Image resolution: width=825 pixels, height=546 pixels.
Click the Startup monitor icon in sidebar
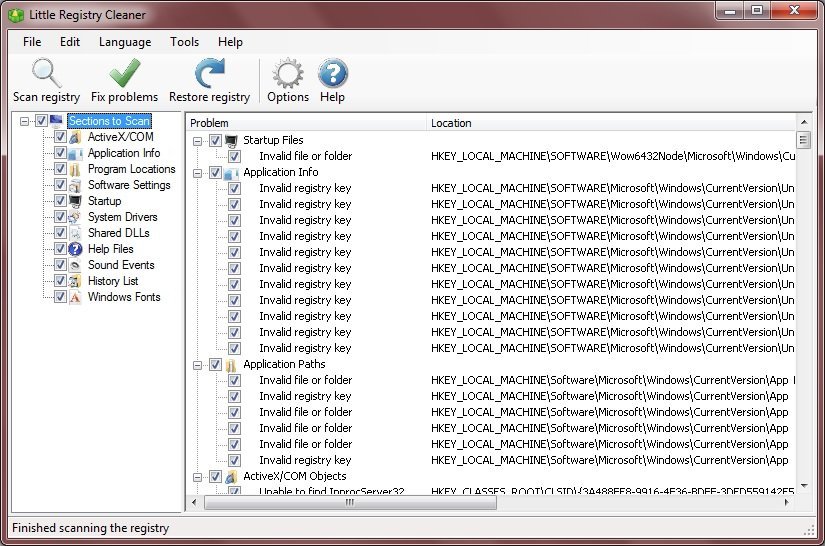click(75, 201)
